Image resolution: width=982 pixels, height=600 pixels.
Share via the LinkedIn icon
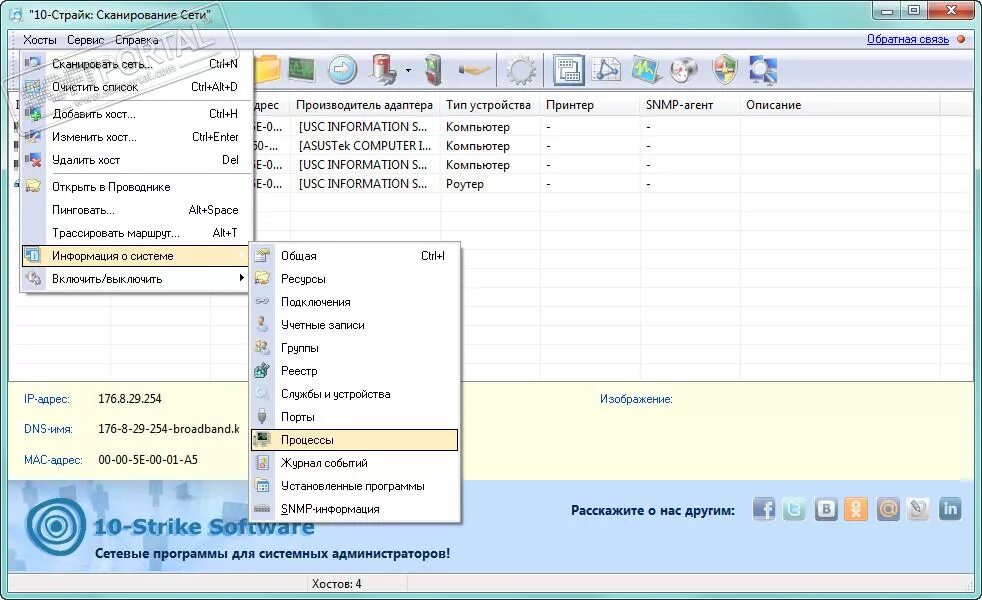tap(950, 509)
